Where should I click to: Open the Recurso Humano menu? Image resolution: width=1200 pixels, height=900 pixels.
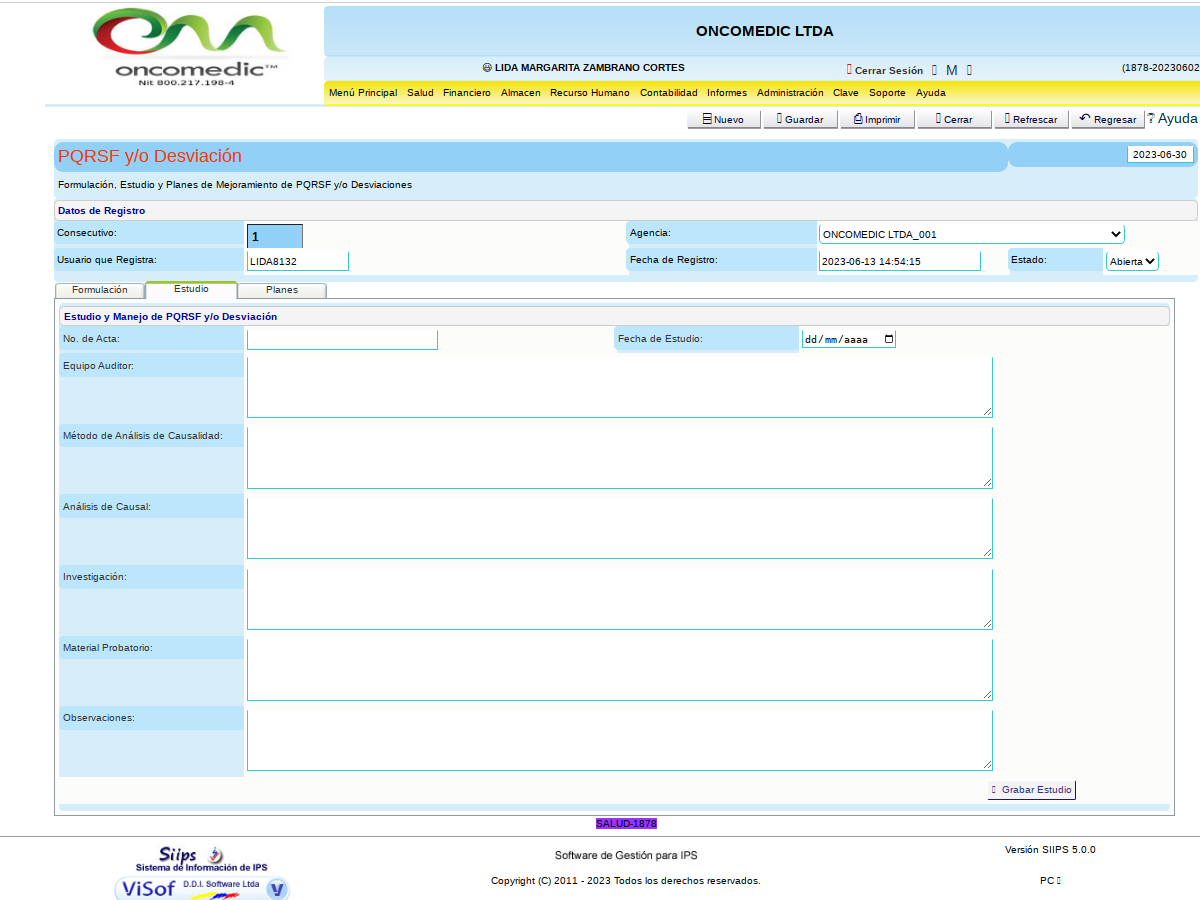coord(590,93)
